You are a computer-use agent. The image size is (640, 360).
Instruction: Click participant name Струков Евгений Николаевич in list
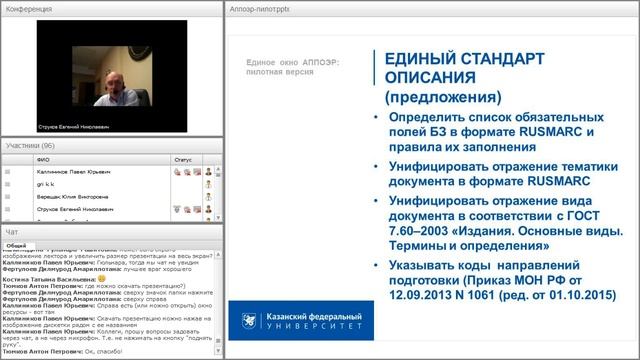(x=75, y=209)
